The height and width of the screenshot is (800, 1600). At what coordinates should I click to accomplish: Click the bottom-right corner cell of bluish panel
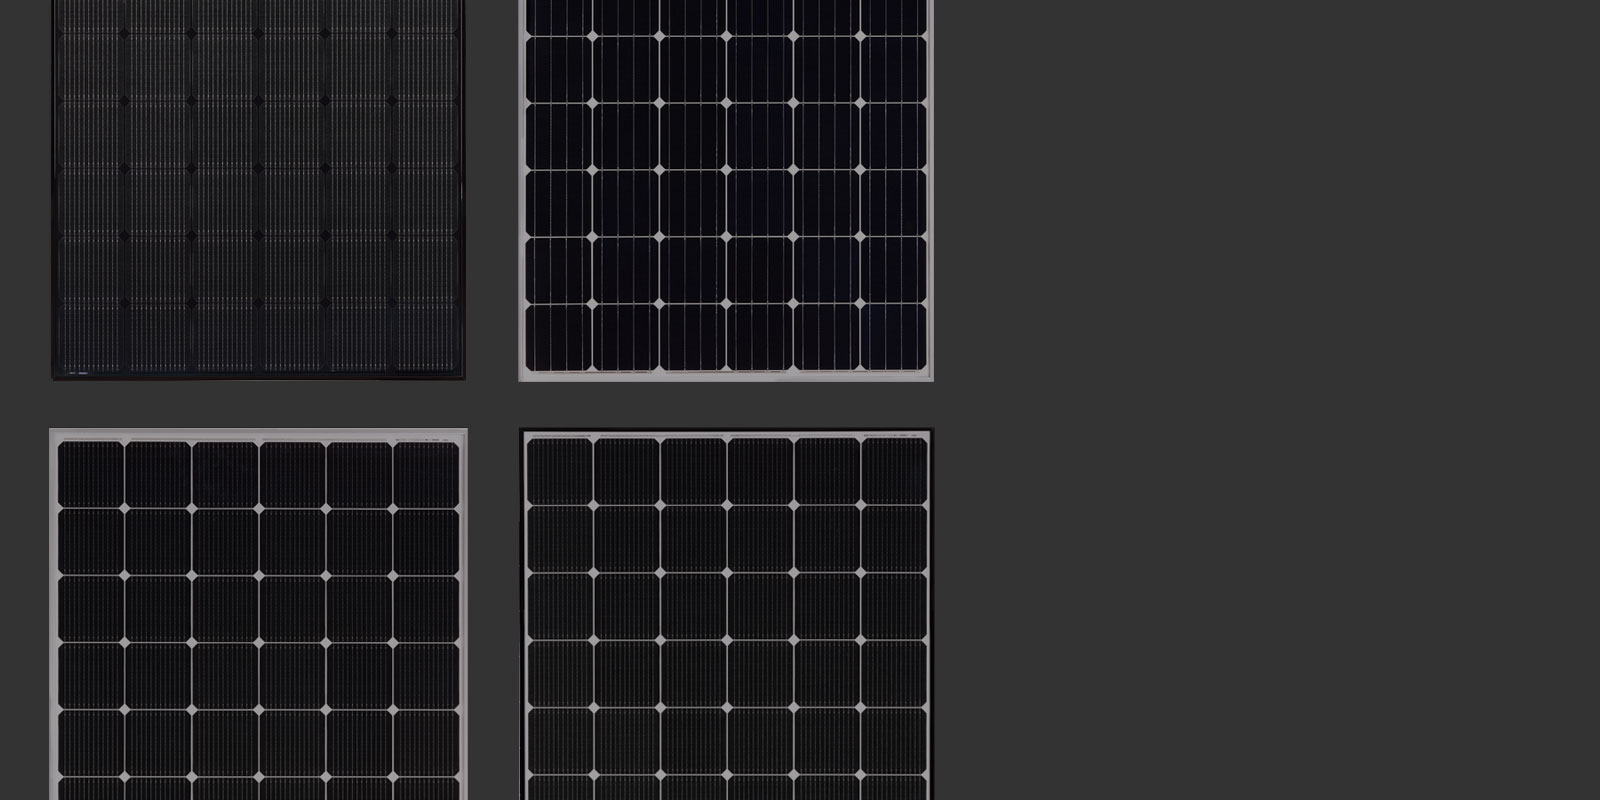coord(893,337)
